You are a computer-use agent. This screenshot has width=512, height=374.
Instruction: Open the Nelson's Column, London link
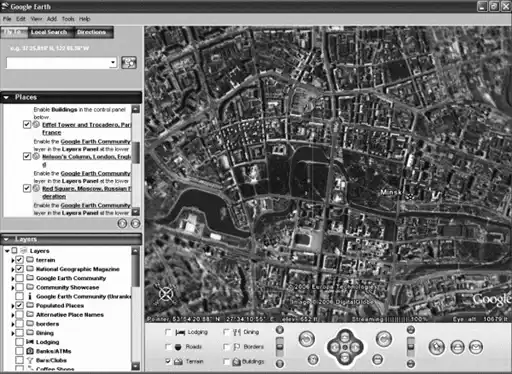point(86,160)
